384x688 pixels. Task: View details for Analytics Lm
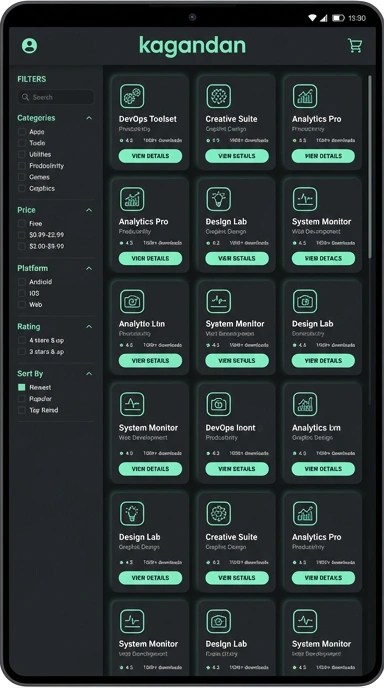323,469
